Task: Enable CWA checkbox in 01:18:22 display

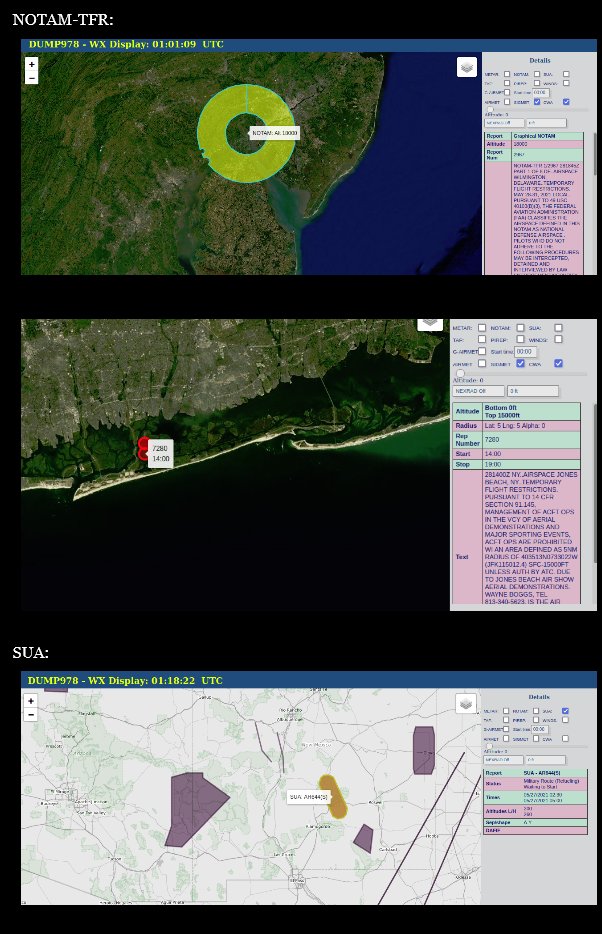Action: coord(565,739)
